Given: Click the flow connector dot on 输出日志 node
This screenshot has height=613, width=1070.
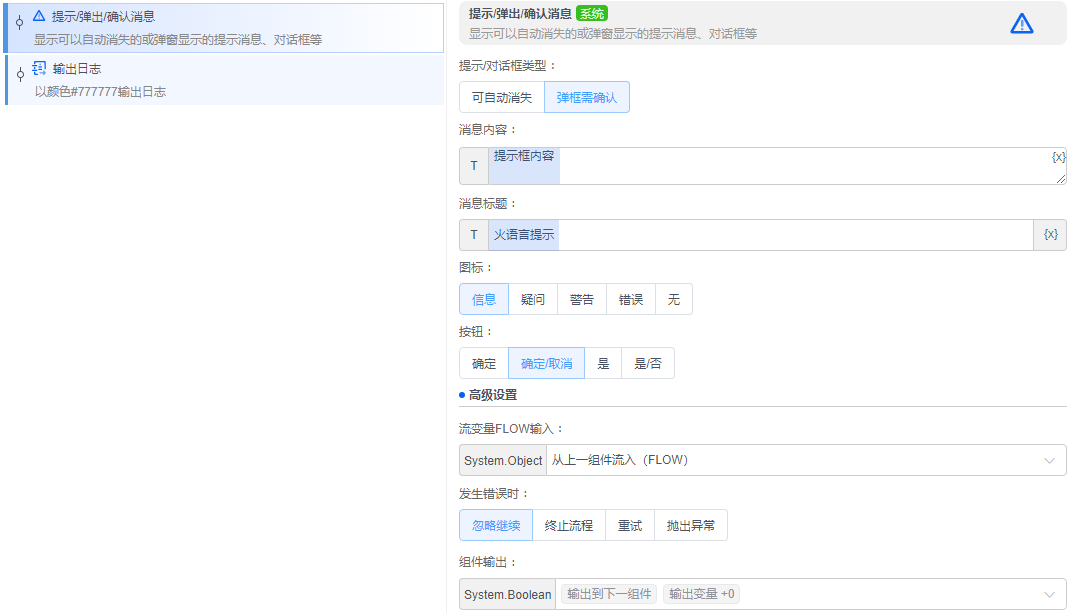Looking at the screenshot, I should pyautogui.click(x=19, y=74).
